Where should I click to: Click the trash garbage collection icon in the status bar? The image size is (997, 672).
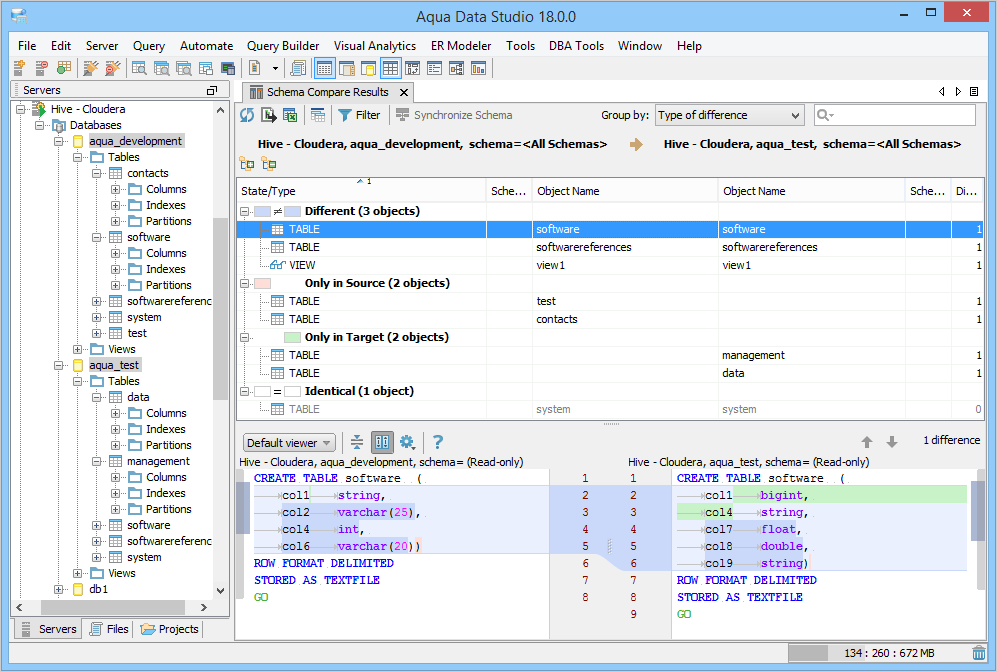click(979, 653)
